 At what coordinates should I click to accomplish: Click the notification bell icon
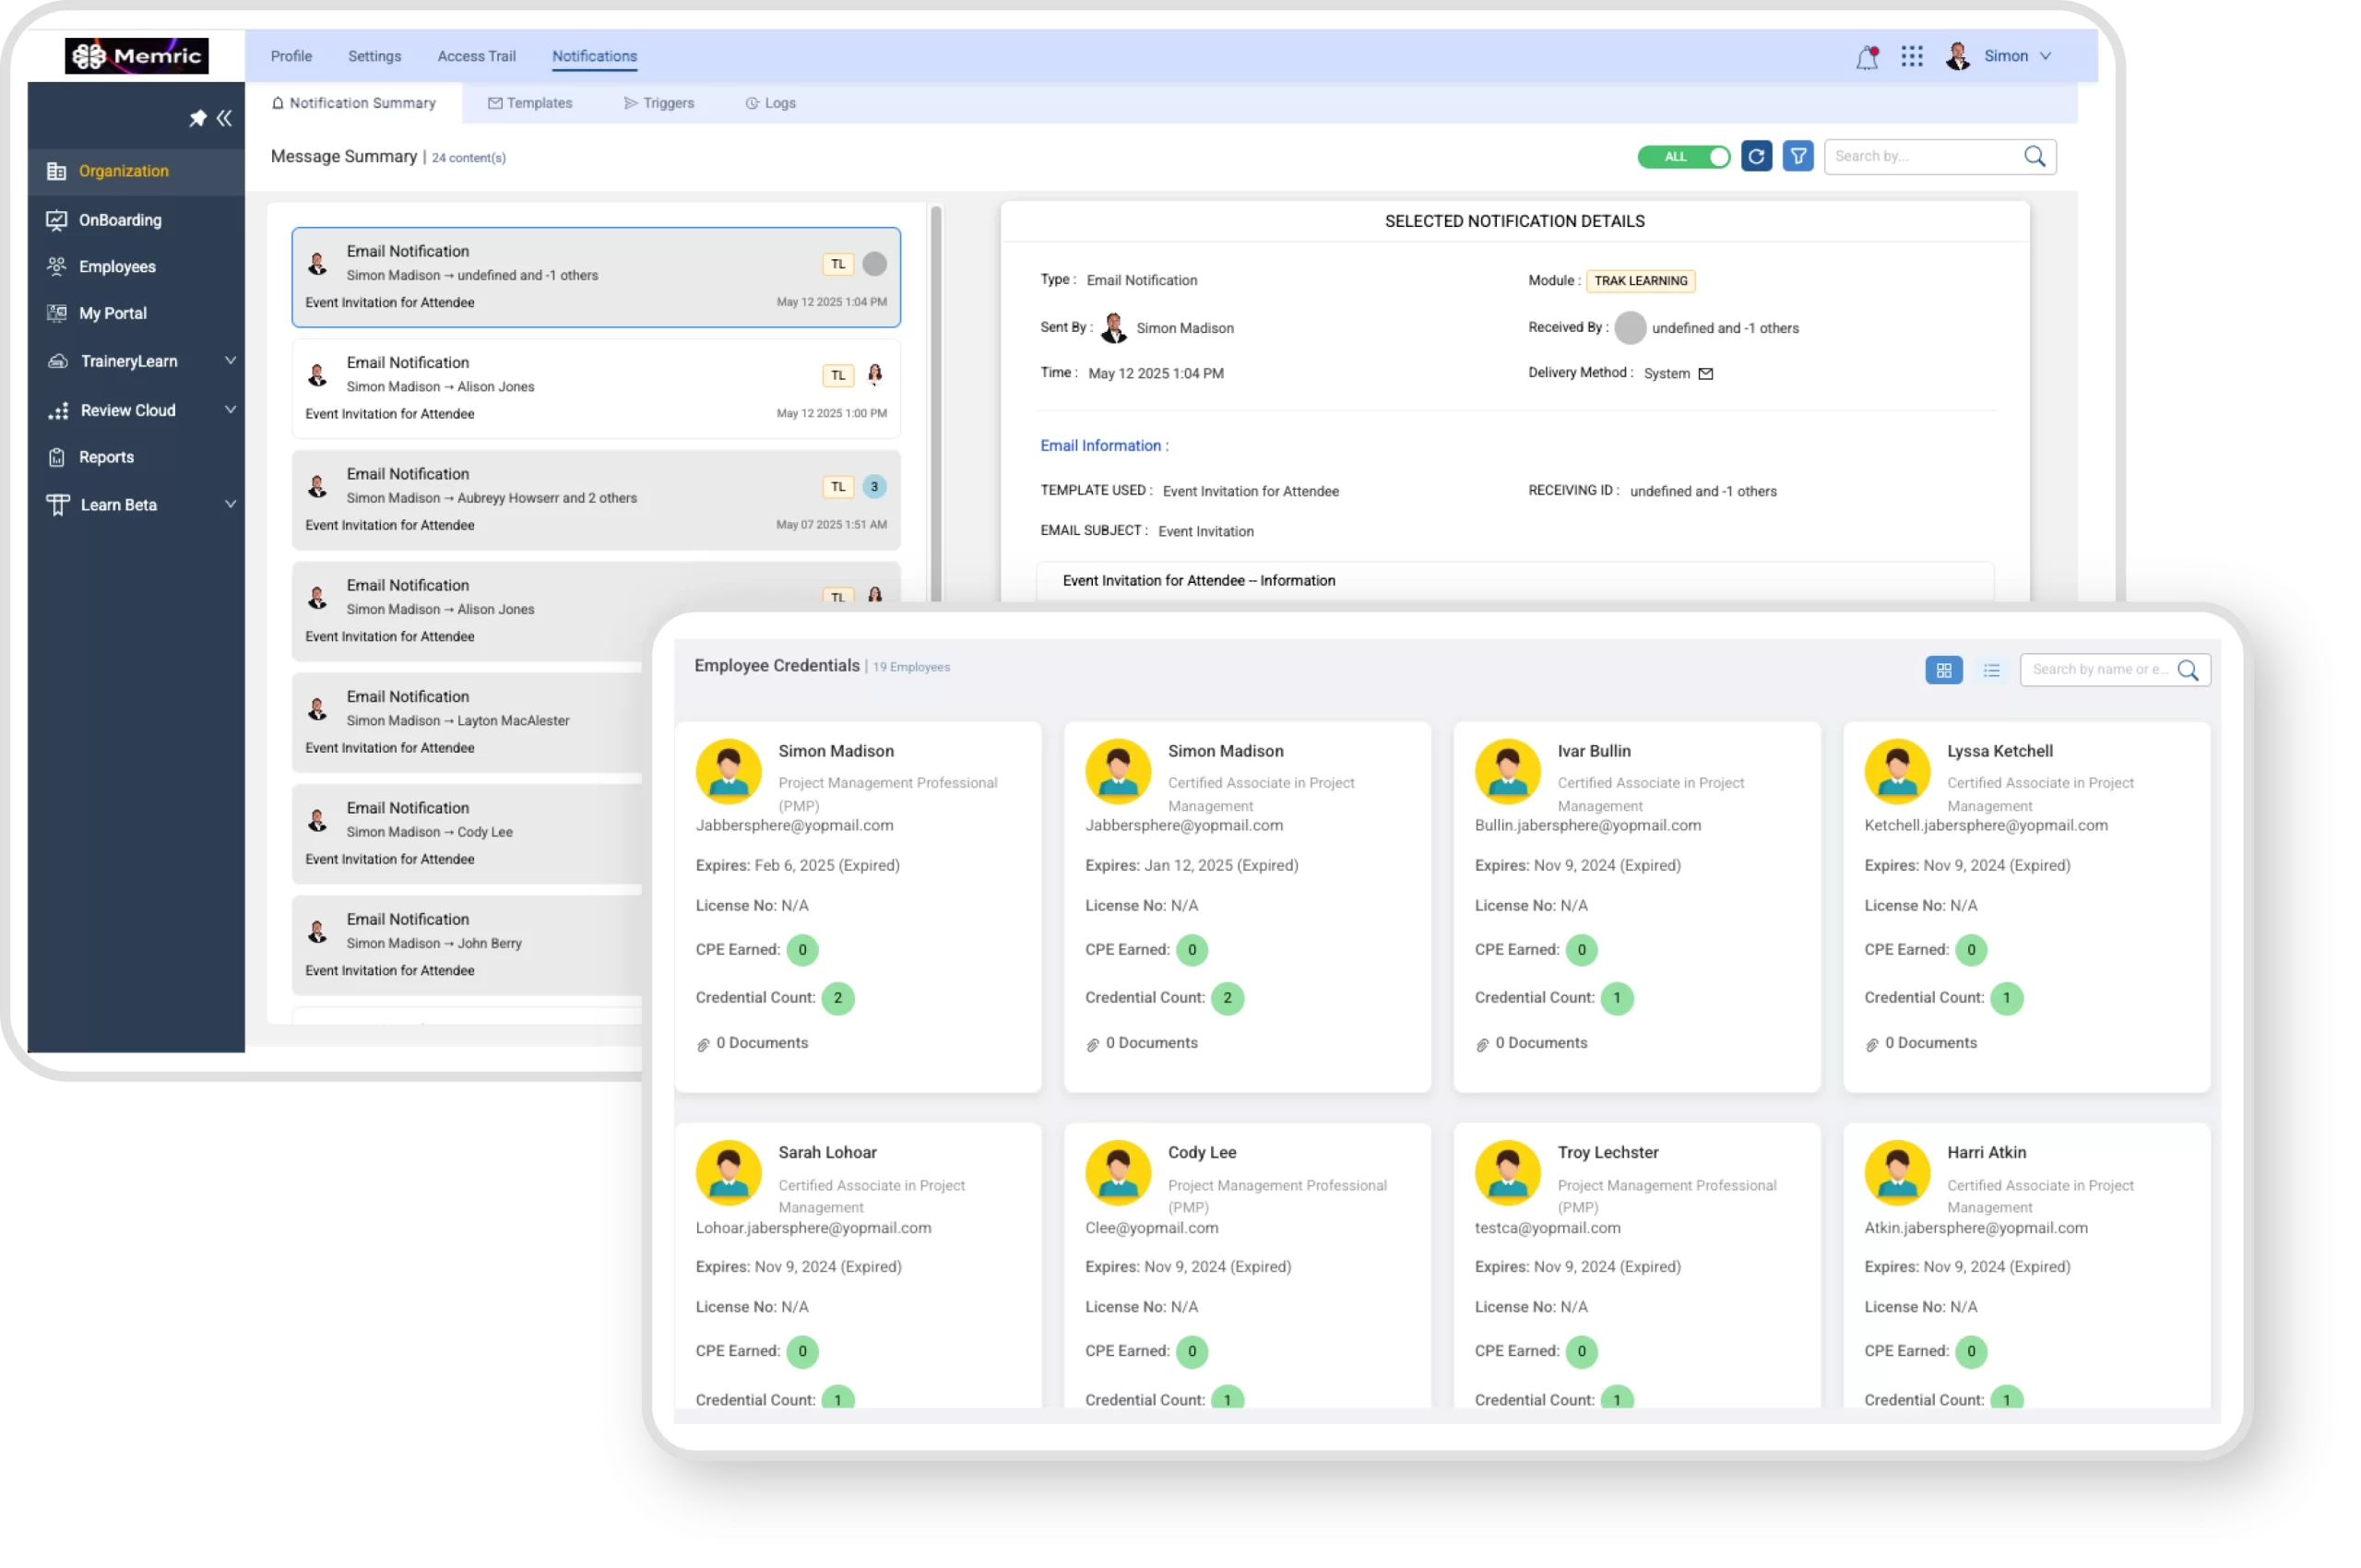click(1866, 58)
